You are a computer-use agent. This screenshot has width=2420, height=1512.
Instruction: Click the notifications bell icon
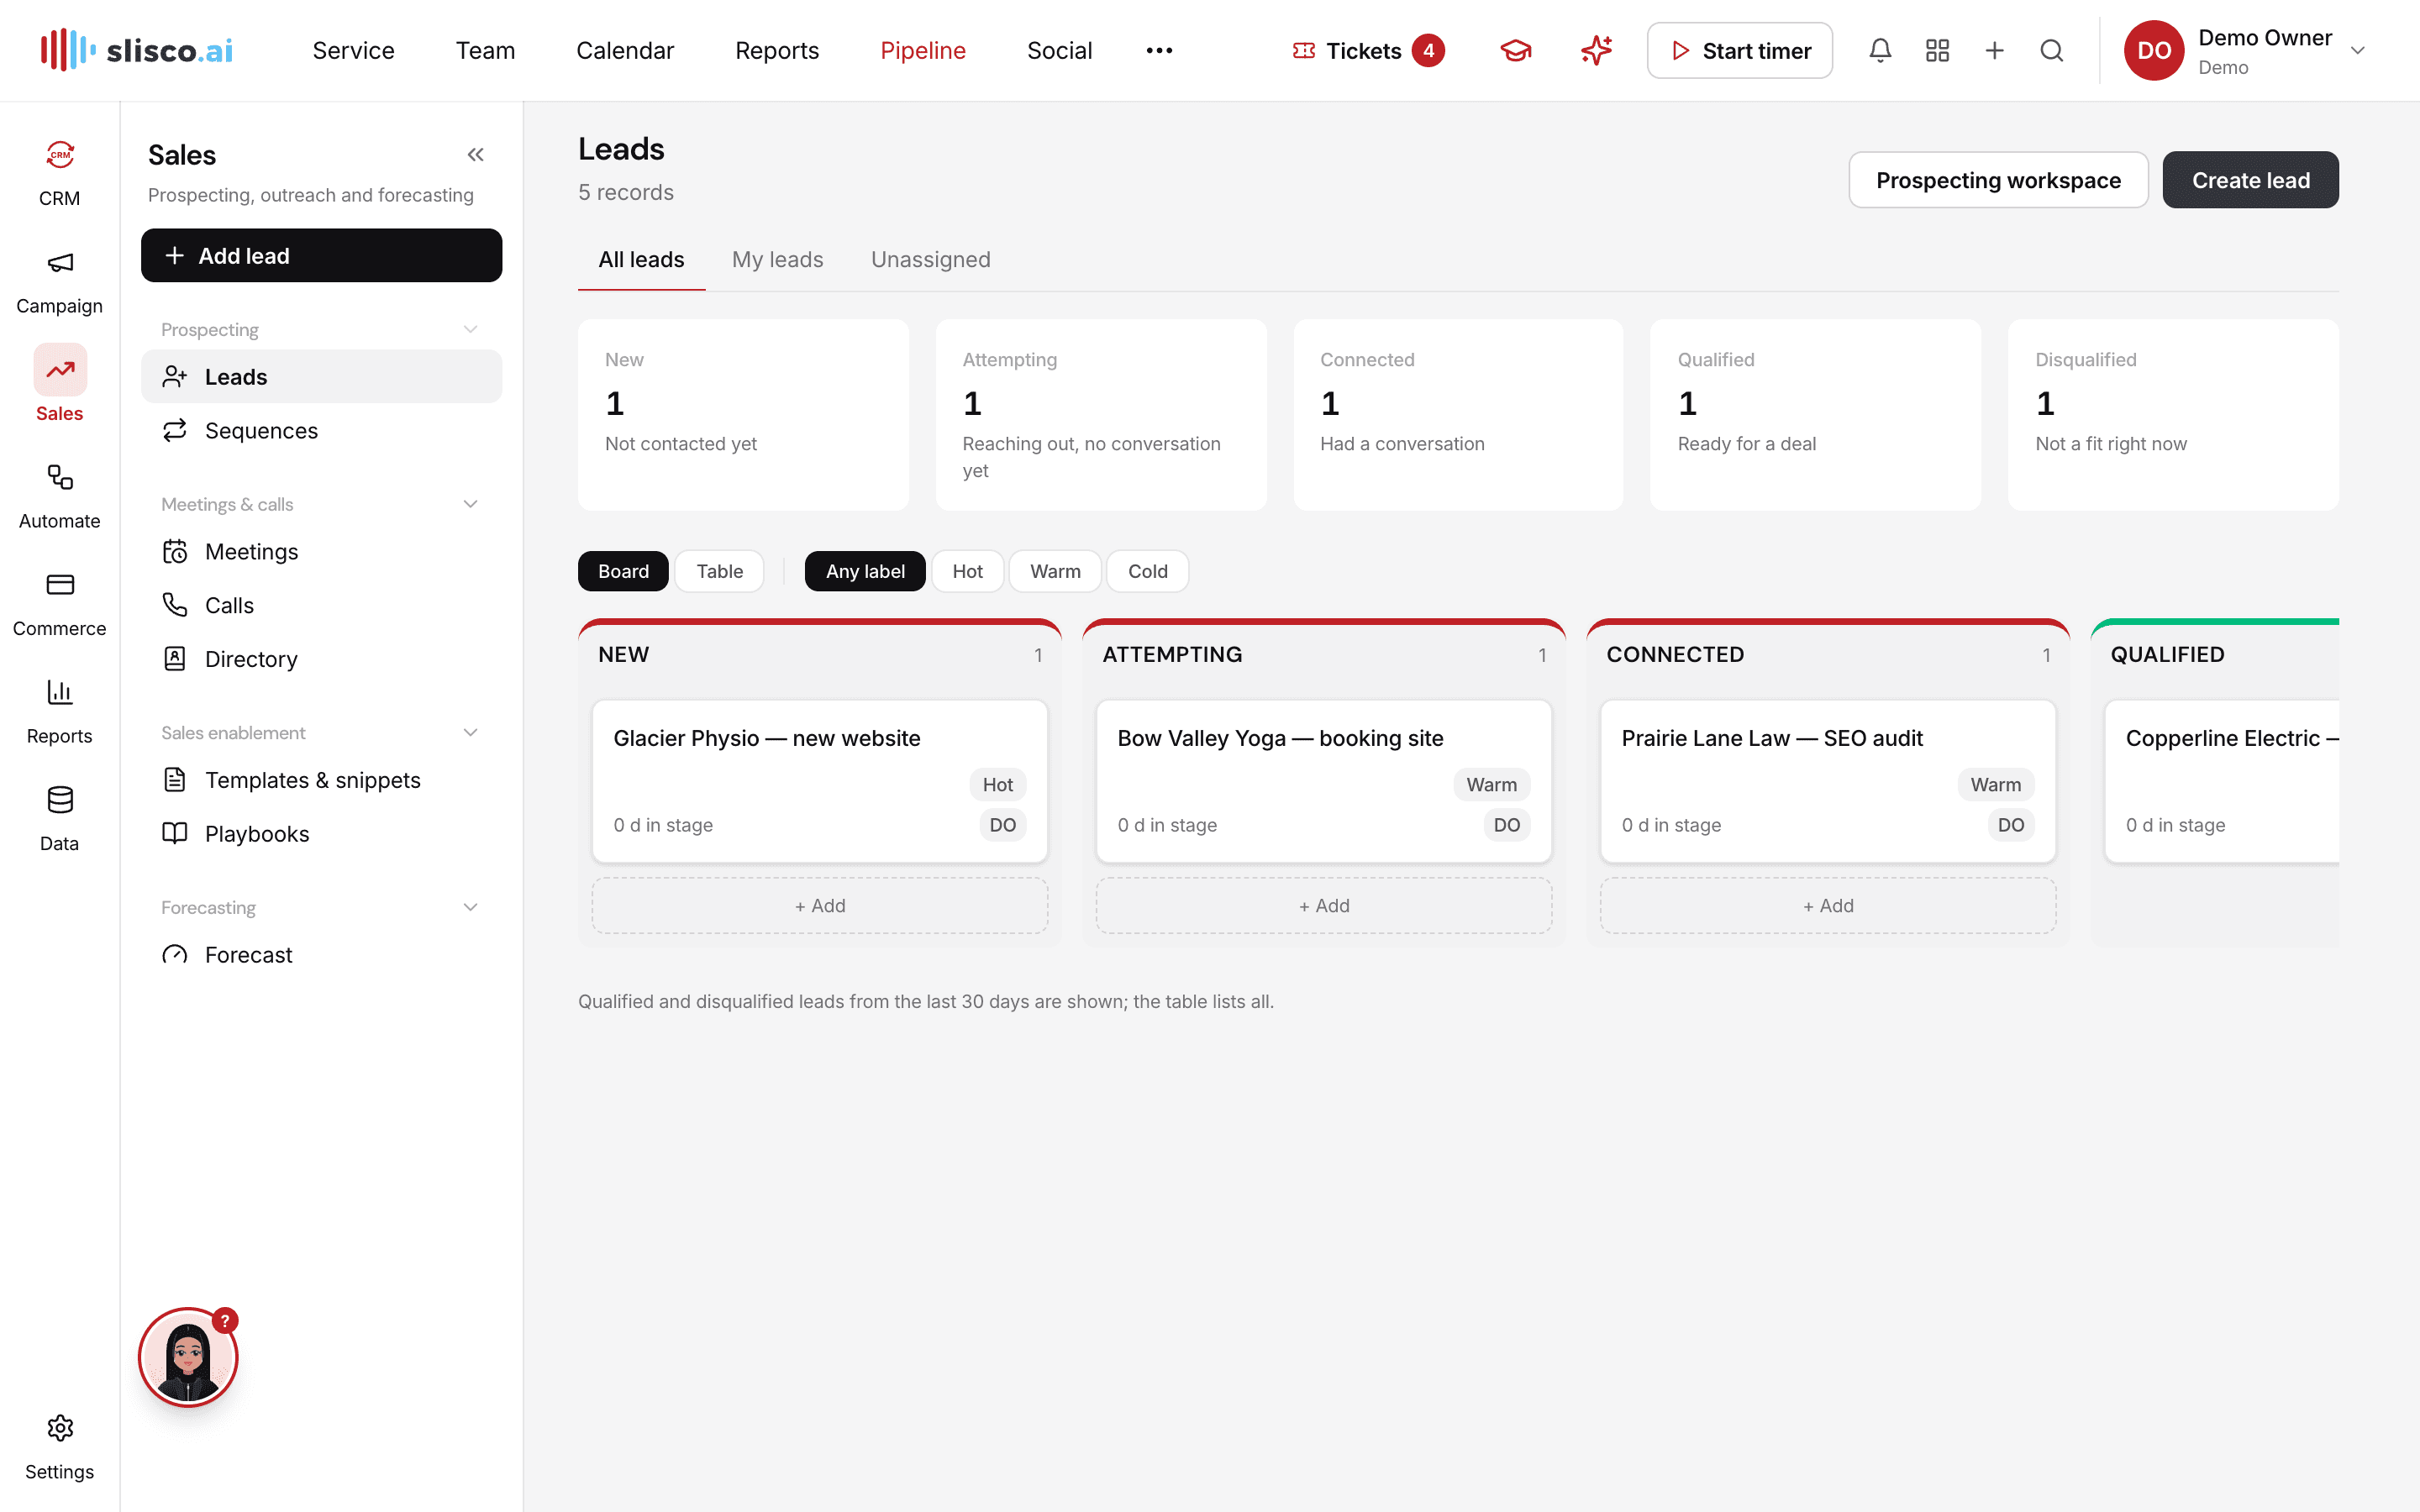tap(1880, 50)
